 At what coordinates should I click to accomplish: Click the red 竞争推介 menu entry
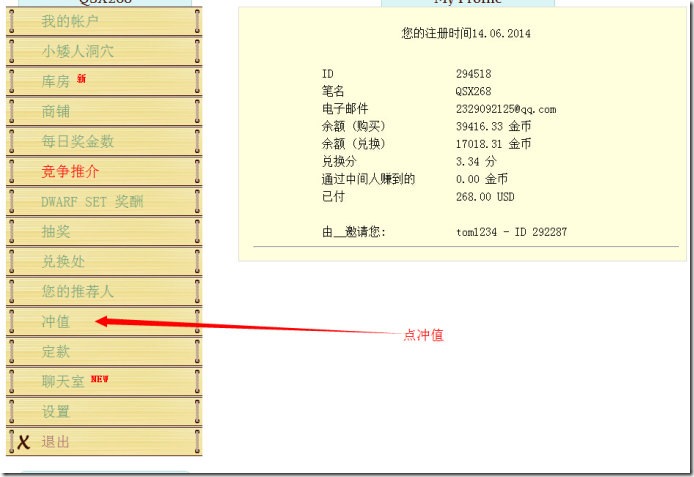(x=70, y=171)
